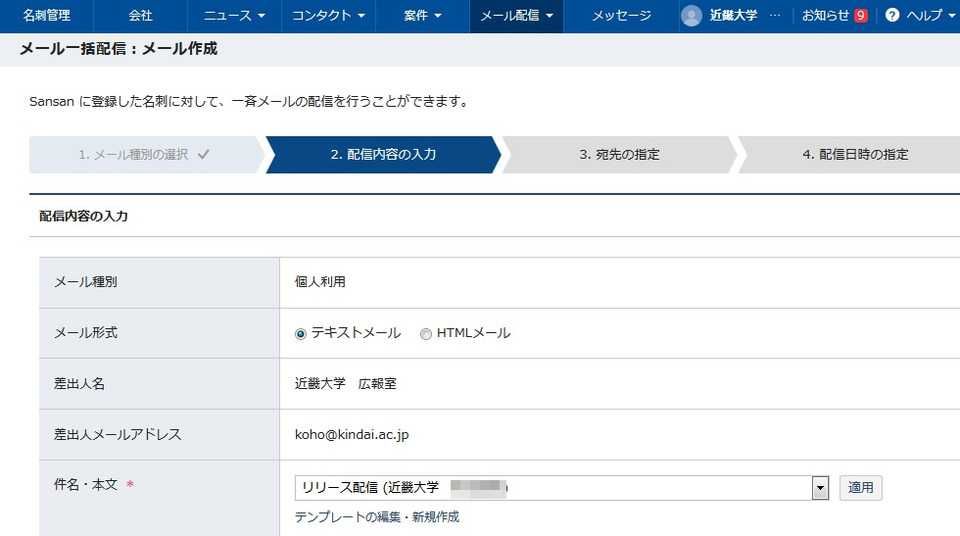Click the 差出人名 label
Viewport: 960px width, 536px height.
[x=79, y=384]
